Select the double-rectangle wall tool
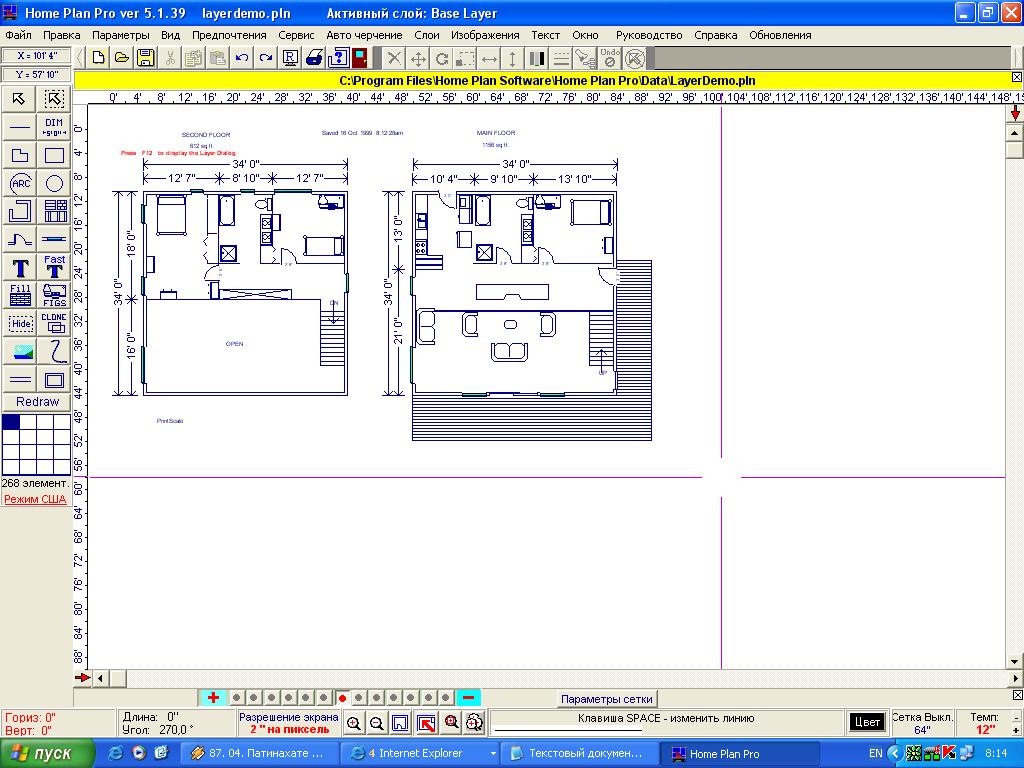1024x768 pixels. tap(54, 379)
